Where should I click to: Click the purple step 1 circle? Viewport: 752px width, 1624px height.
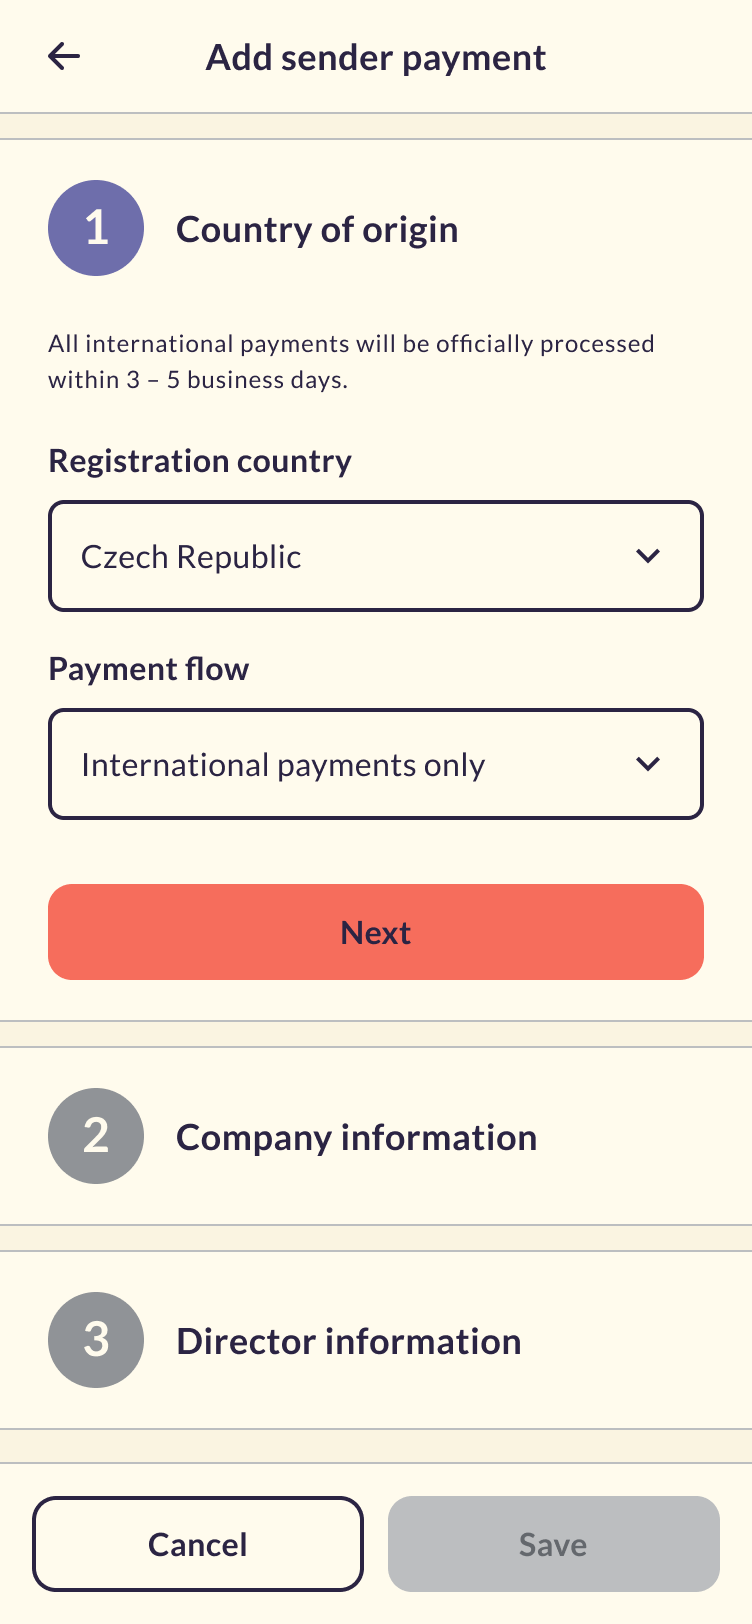(x=96, y=228)
